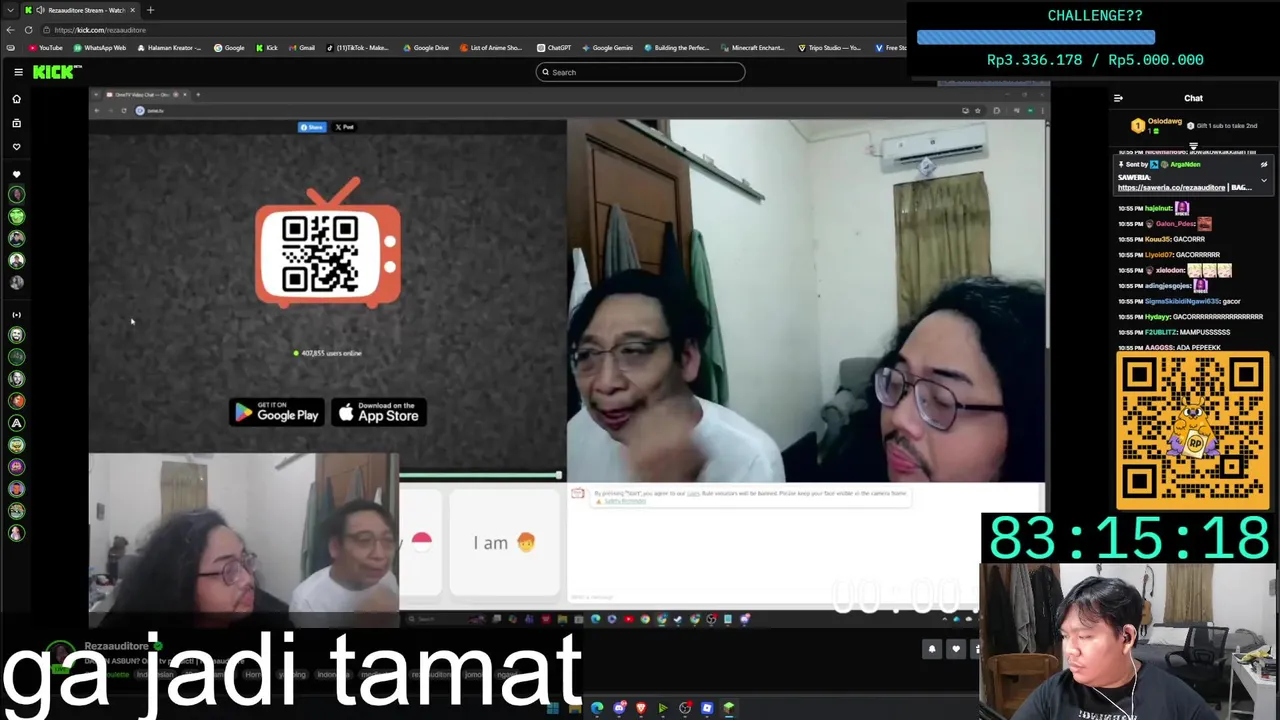Screen dimensions: 1280x720
Task: Open the TikTok bookmark
Action: 357,47
